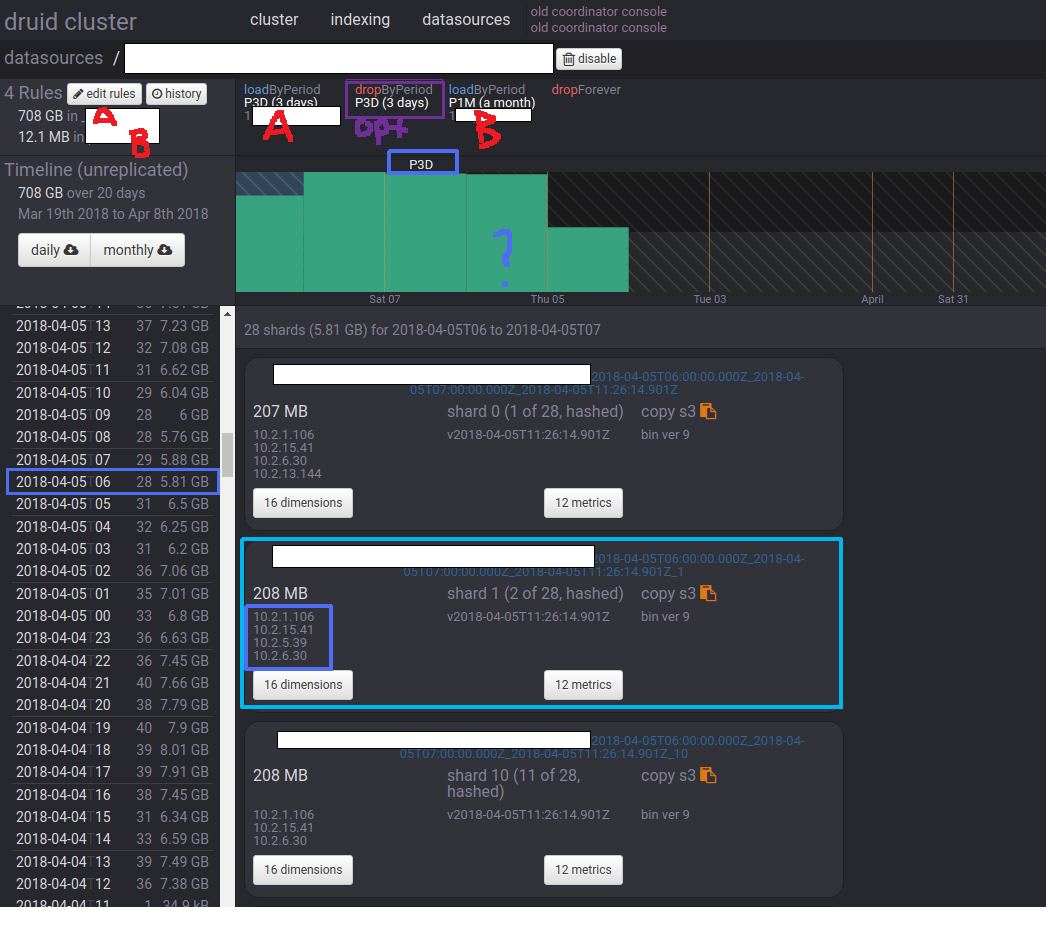Click the pencil icon on edit rules

coord(78,94)
